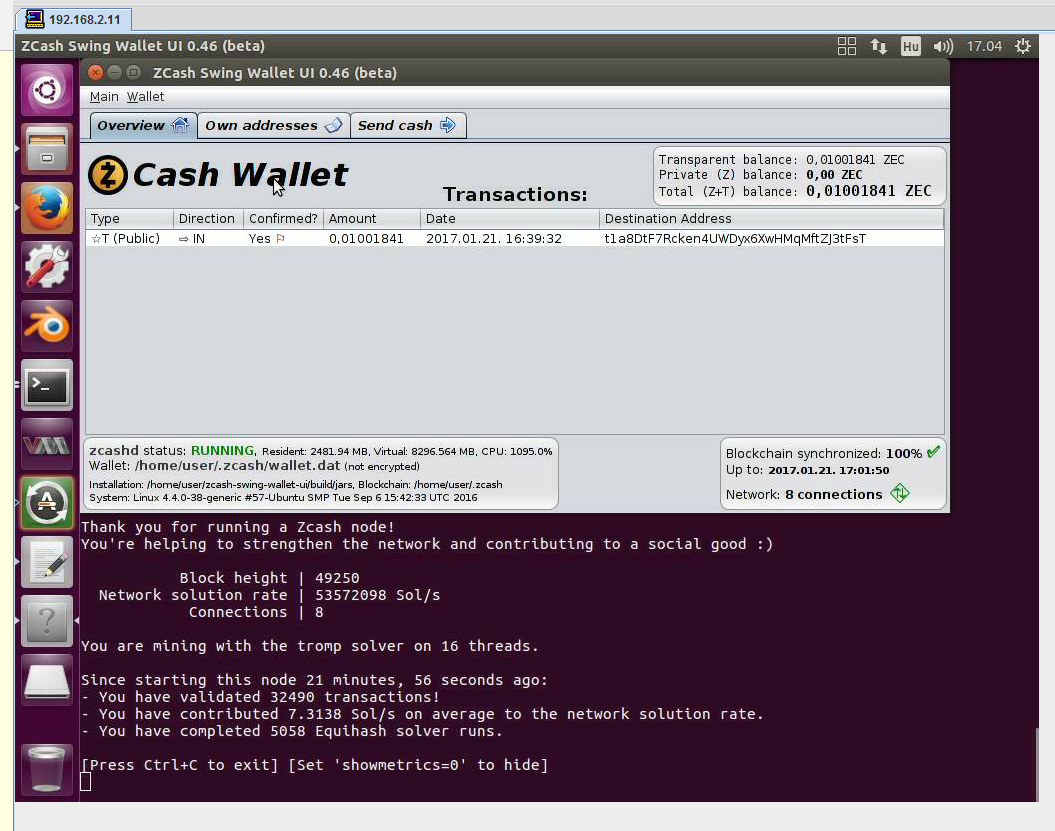
Task: Open the sound volume indicator
Action: (x=943, y=46)
